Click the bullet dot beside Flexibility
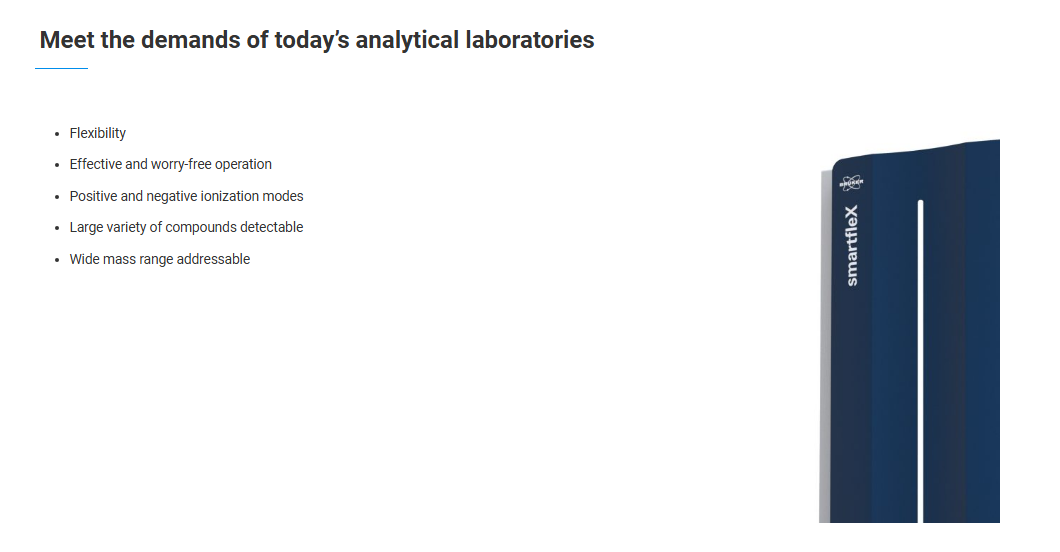This screenshot has width=1060, height=552. (x=57, y=134)
